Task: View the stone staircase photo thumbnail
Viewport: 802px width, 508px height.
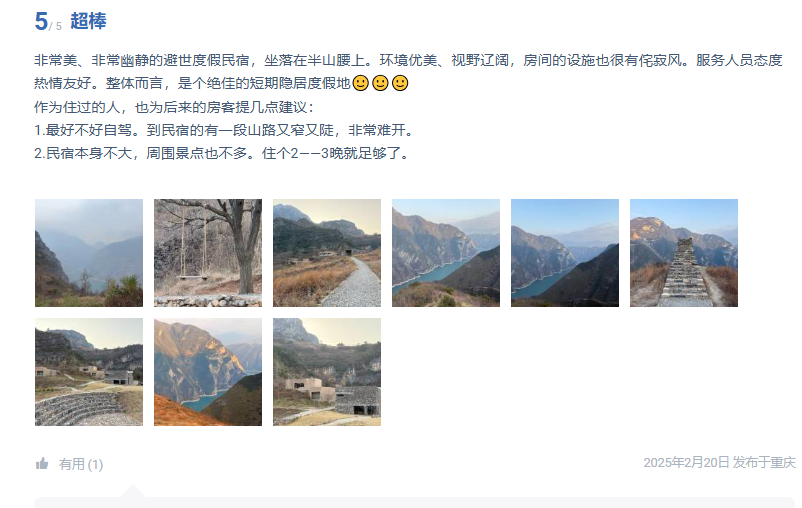Action: coord(684,253)
